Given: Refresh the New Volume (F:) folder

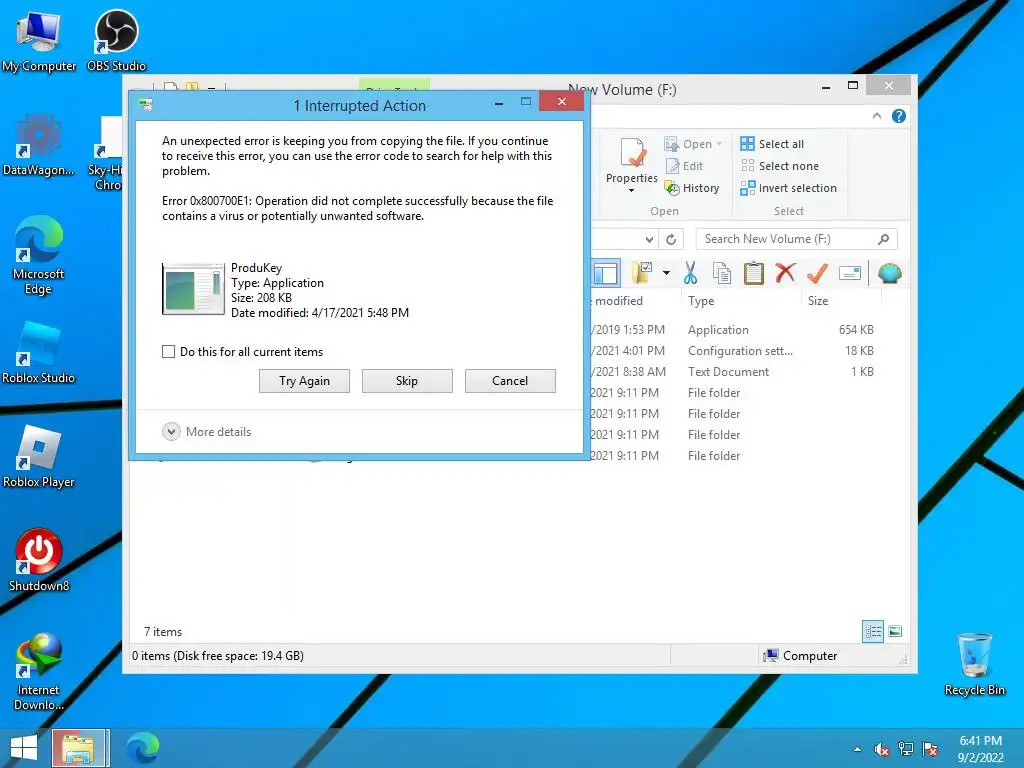Looking at the screenshot, I should pos(671,239).
